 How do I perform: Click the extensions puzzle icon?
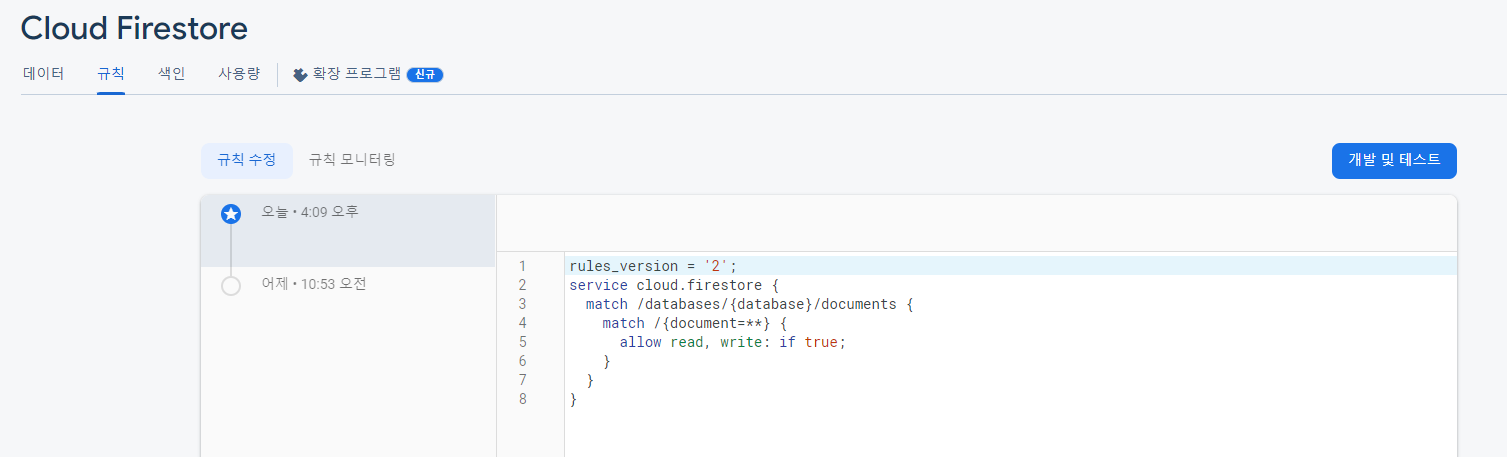pyautogui.click(x=300, y=75)
